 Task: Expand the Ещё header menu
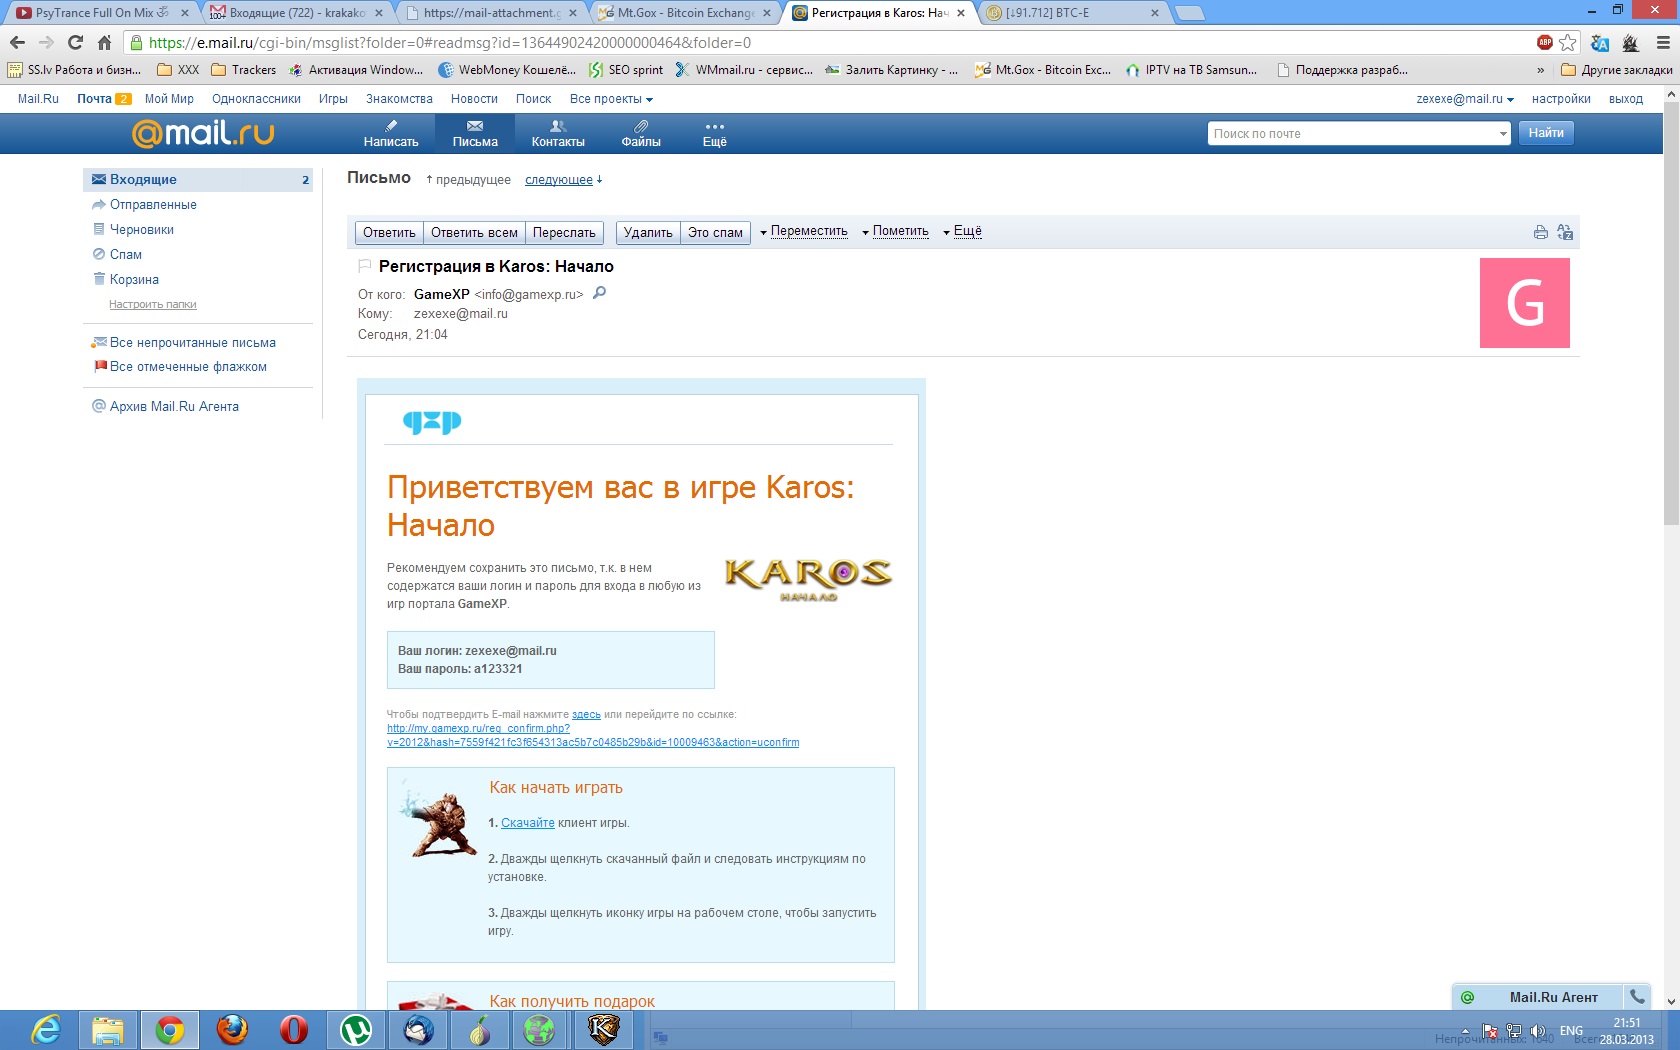(x=714, y=133)
